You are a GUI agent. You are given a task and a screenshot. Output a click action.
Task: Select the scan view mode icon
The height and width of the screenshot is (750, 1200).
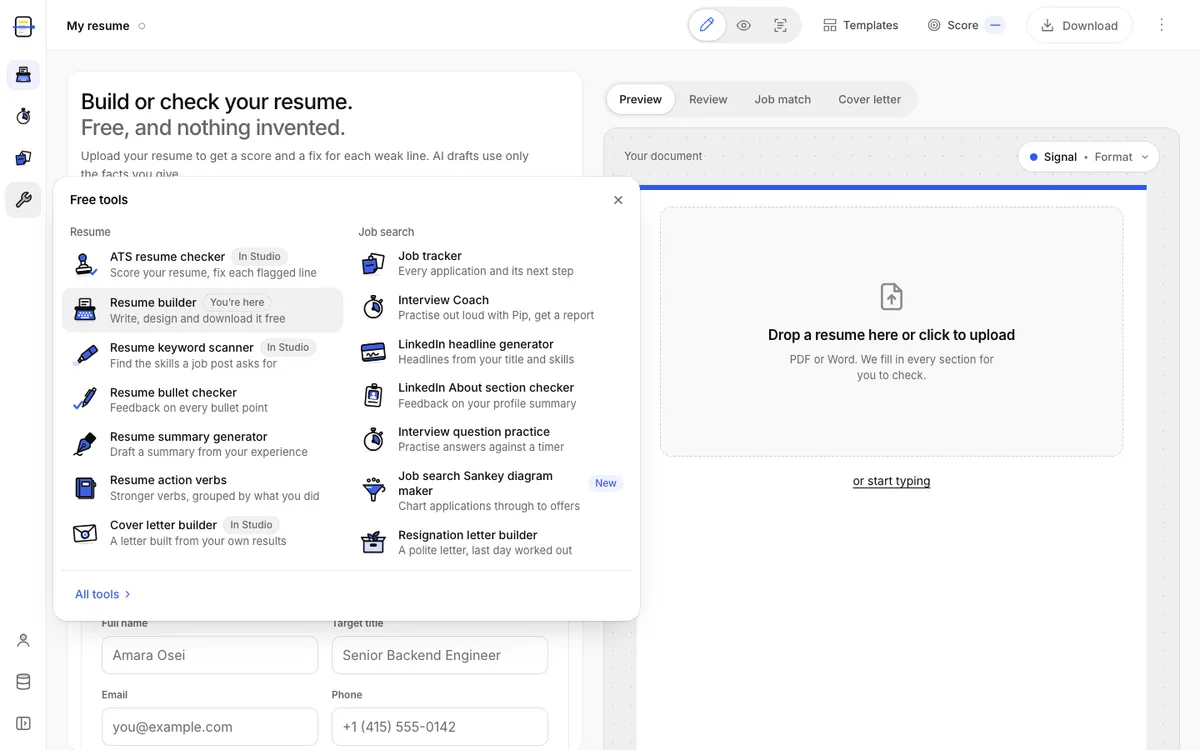pos(781,25)
